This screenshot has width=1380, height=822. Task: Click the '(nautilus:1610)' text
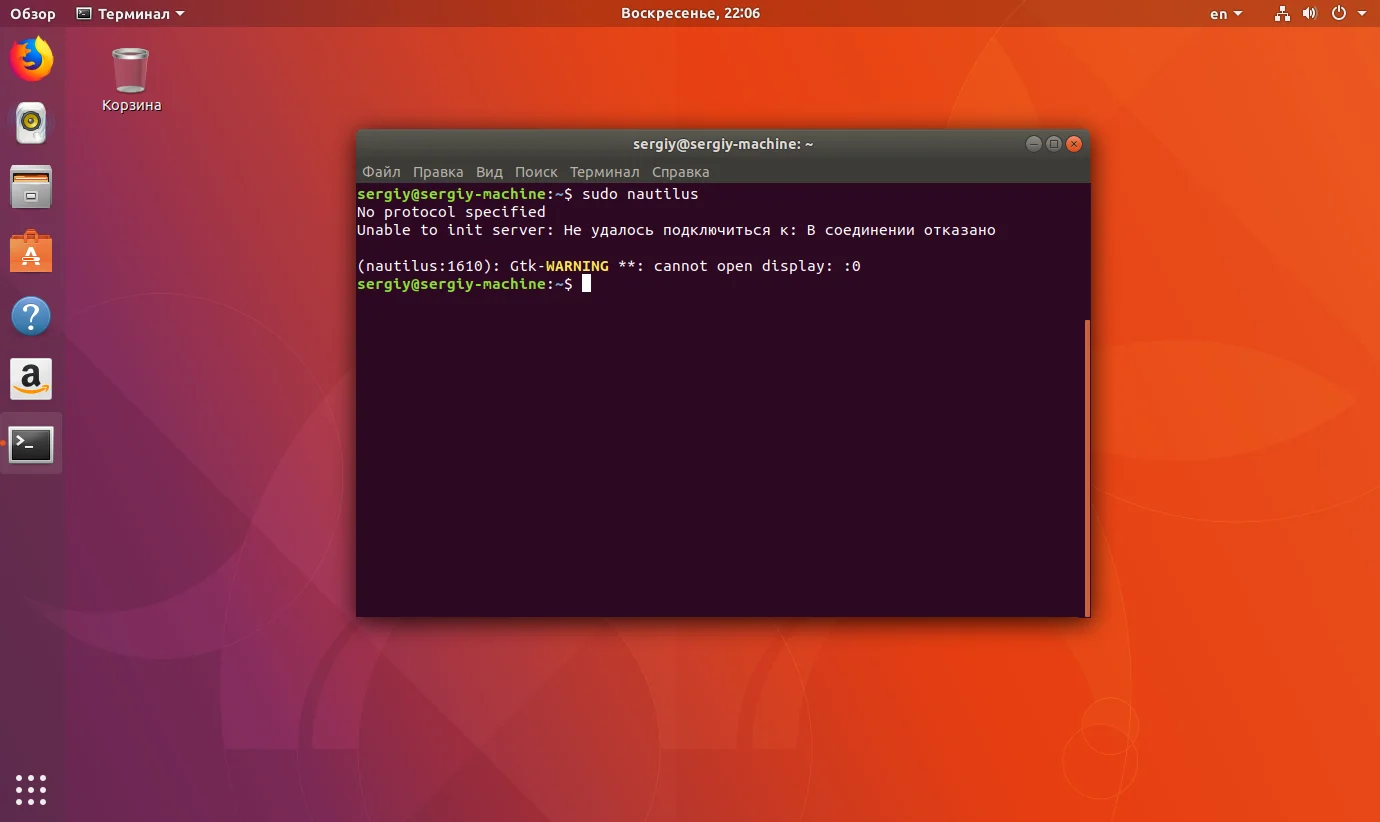(429, 266)
